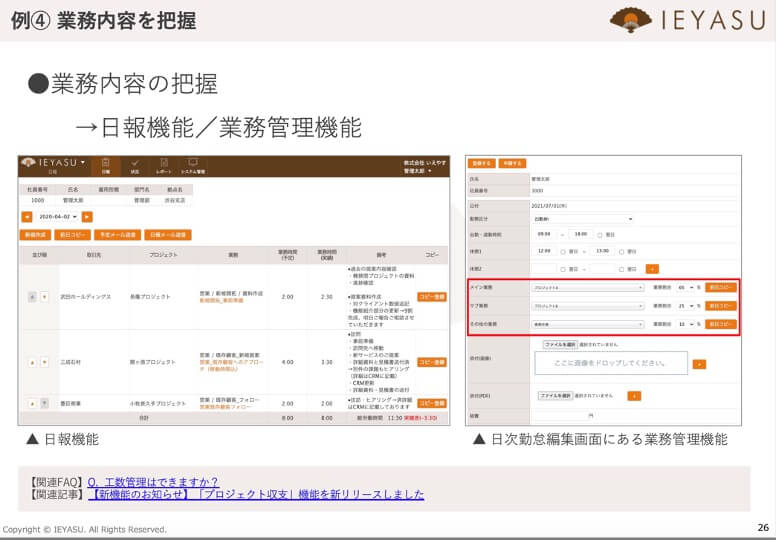Click the checkmark status icon in navbar
This screenshot has width=776, height=540.
(x=135, y=165)
